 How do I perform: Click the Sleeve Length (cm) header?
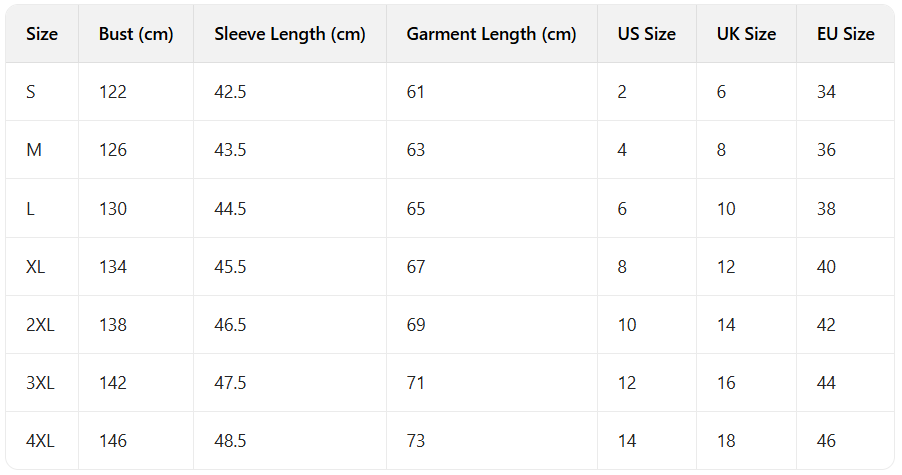coord(290,34)
